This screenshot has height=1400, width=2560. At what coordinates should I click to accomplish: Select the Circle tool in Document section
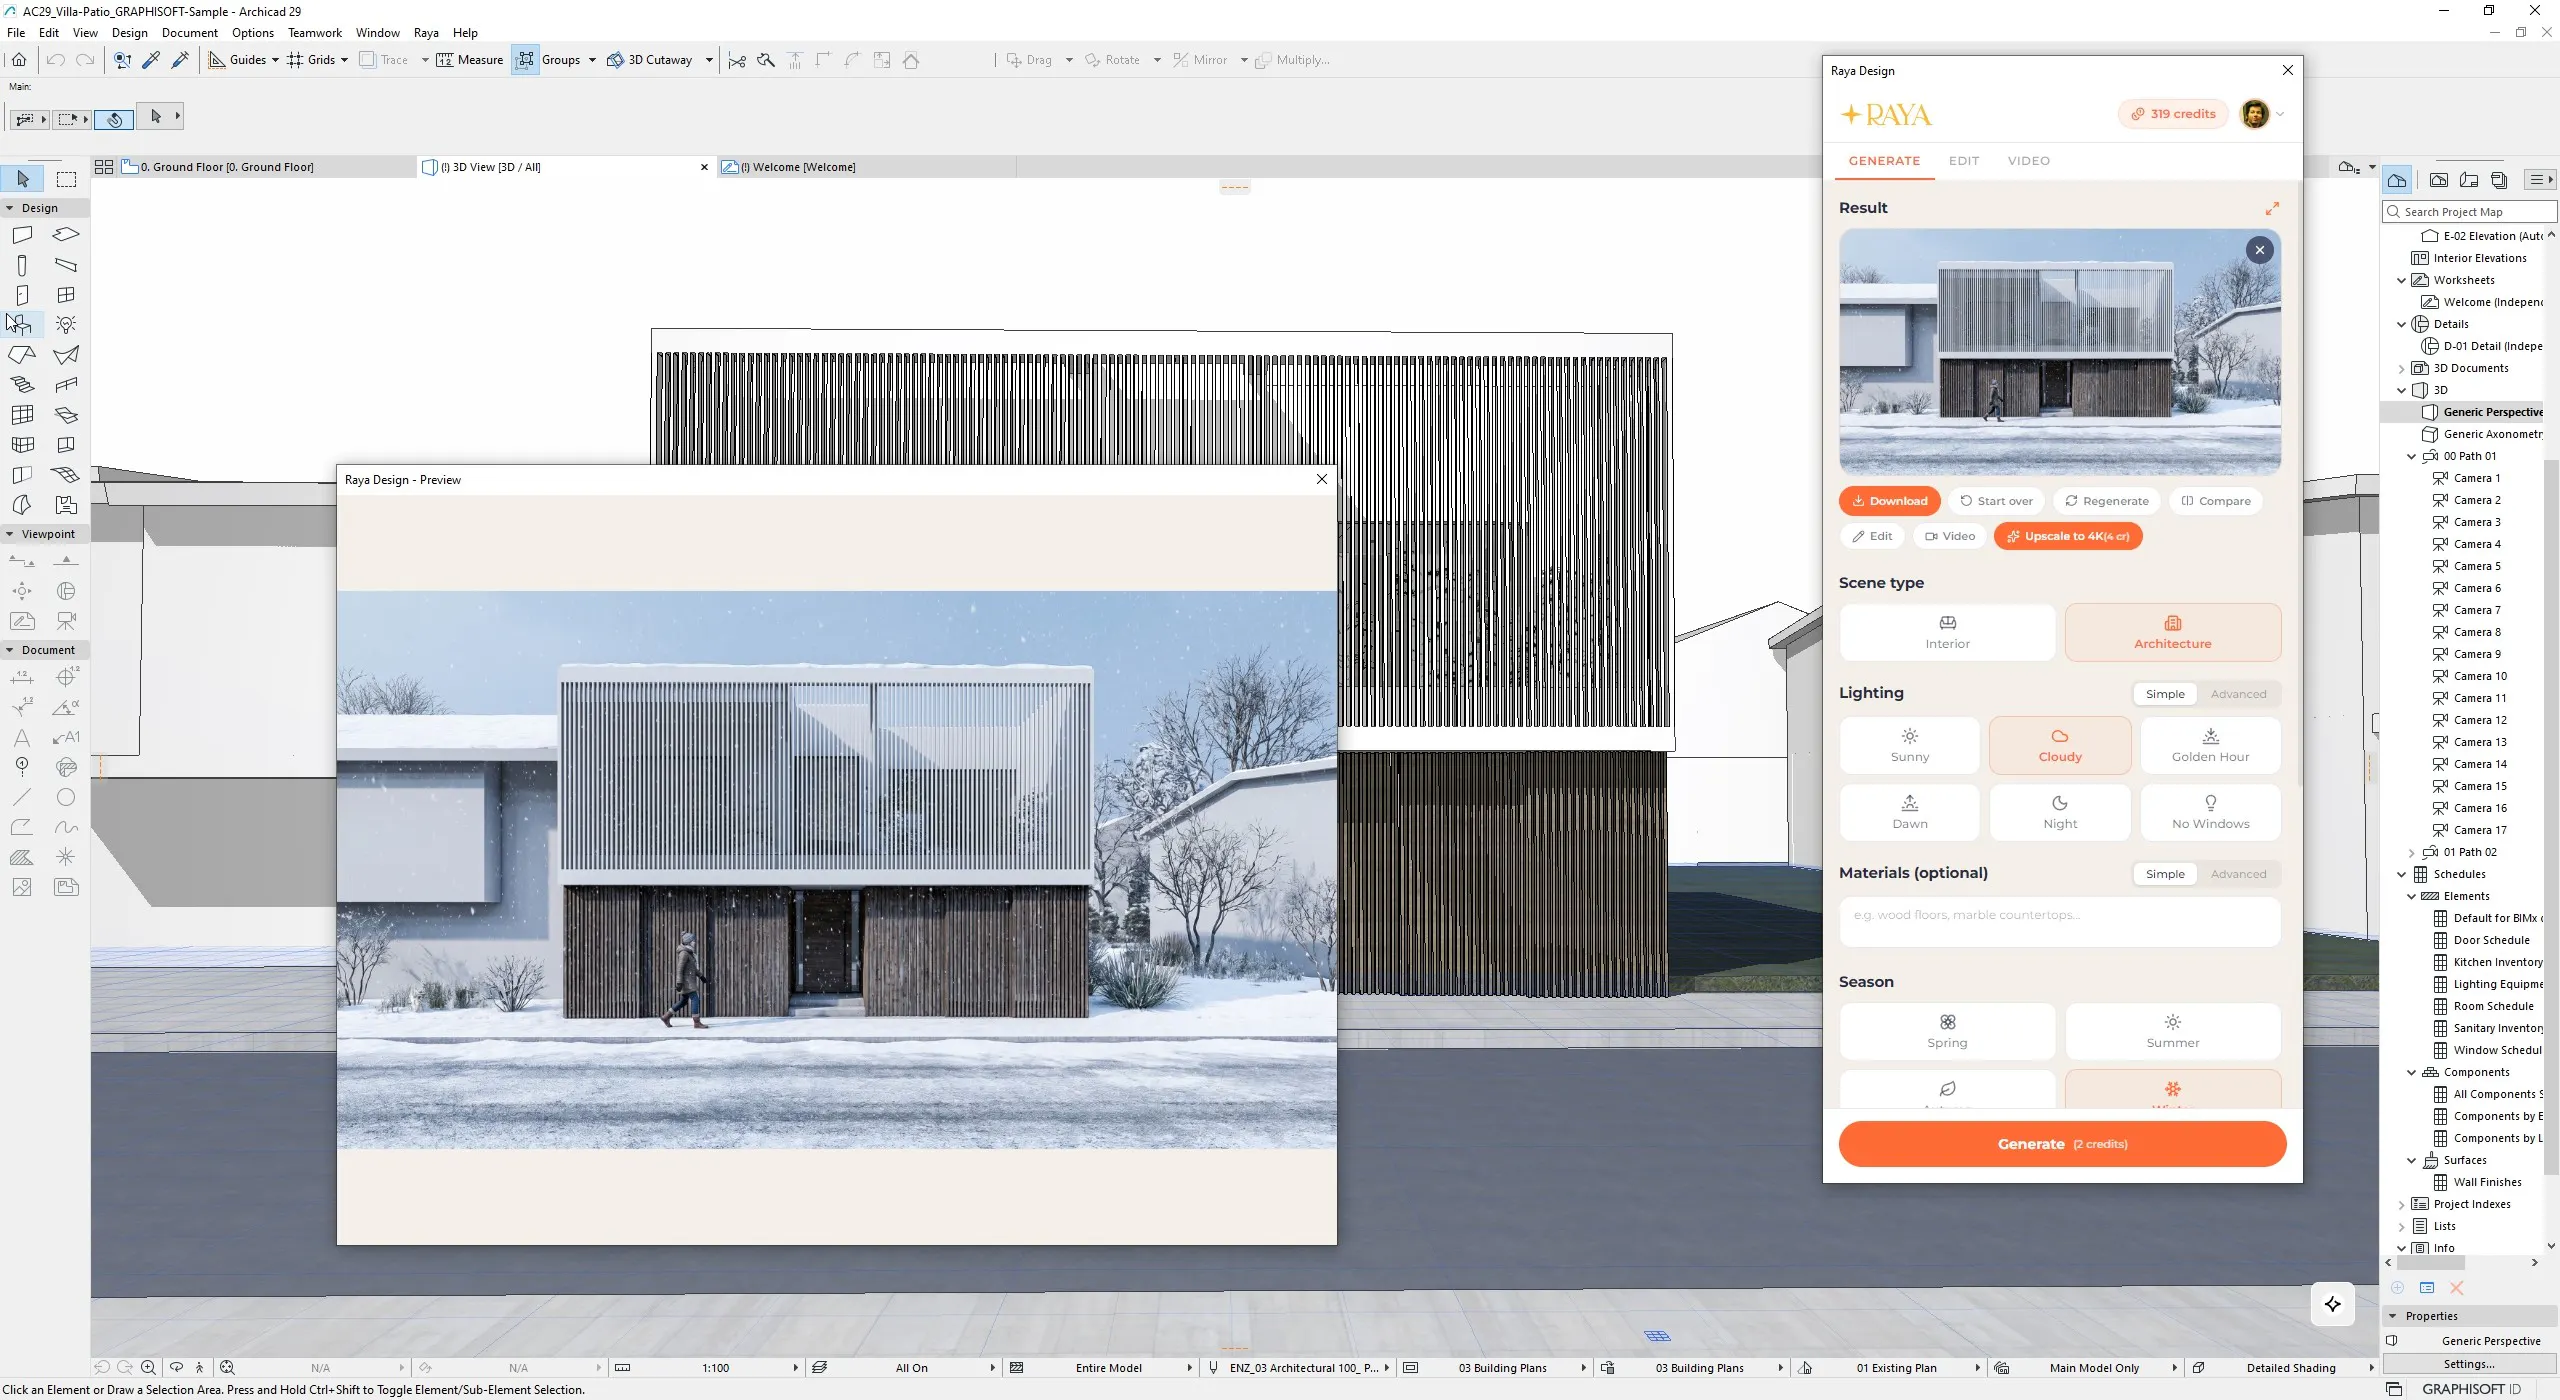[x=66, y=797]
